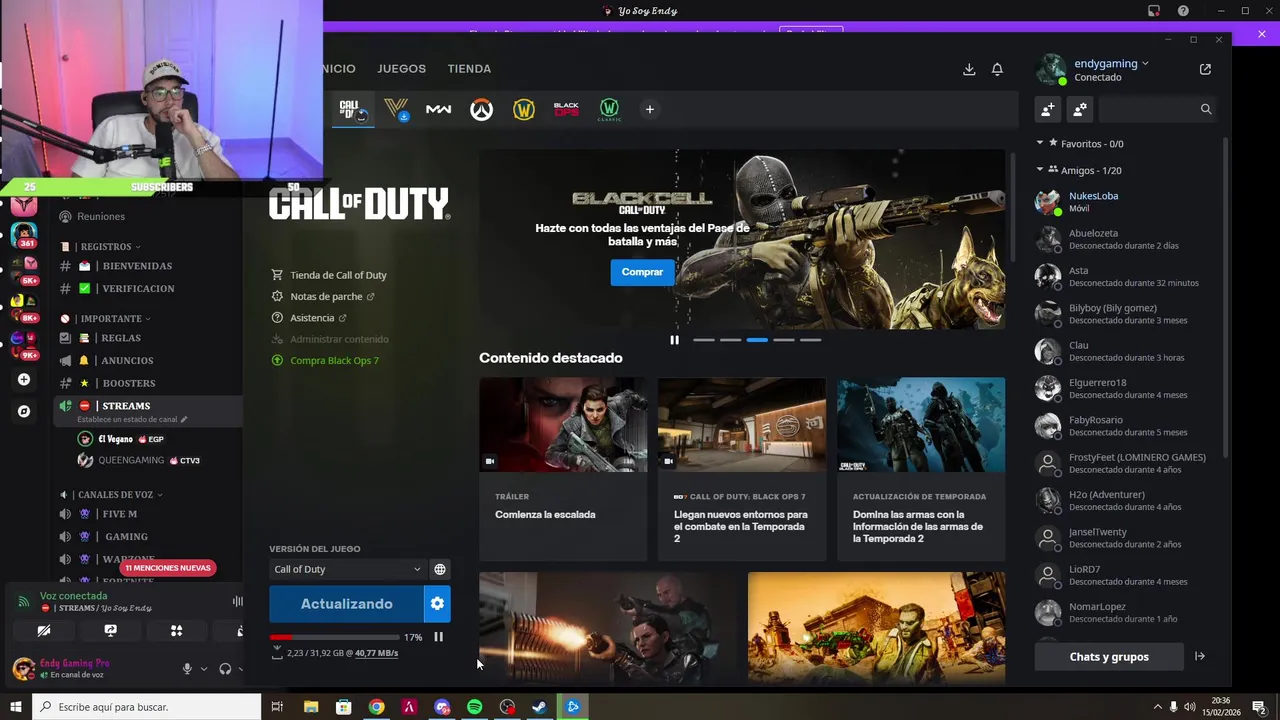Viewport: 1280px width, 720px height.
Task: Pause the Call of Duty download
Action: pyautogui.click(x=438, y=637)
